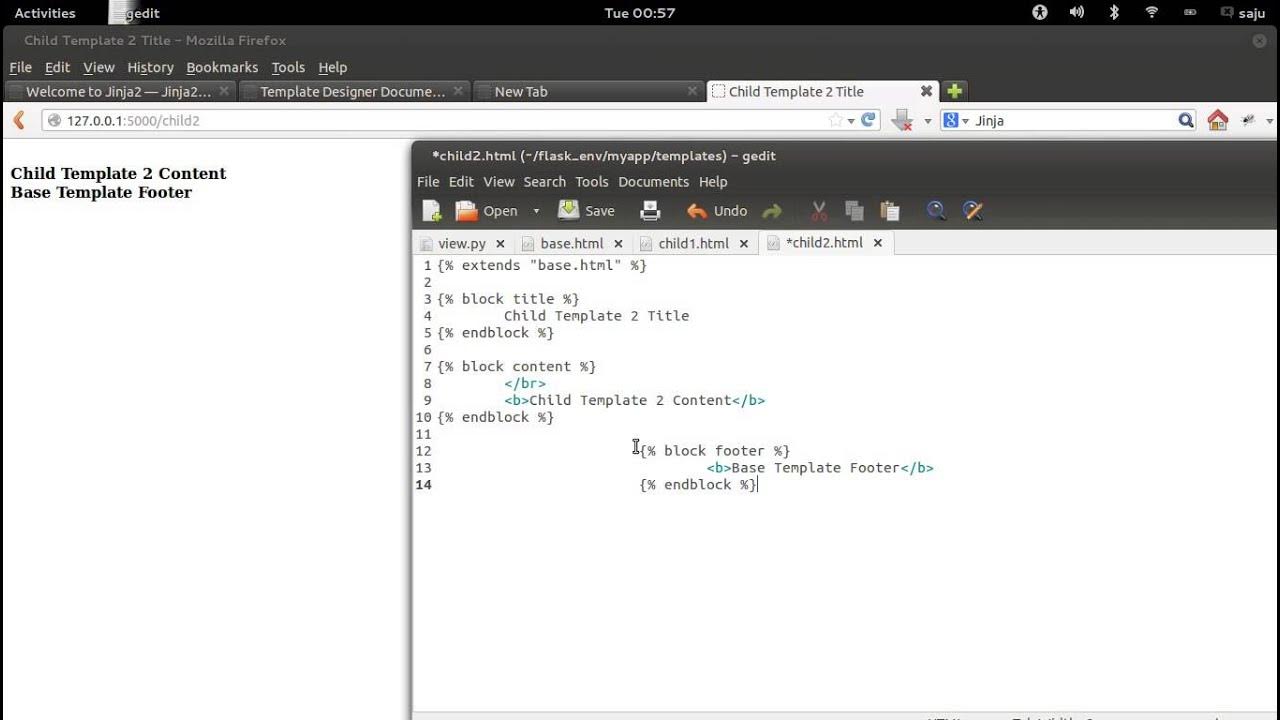Close the child1.html tab

click(743, 243)
